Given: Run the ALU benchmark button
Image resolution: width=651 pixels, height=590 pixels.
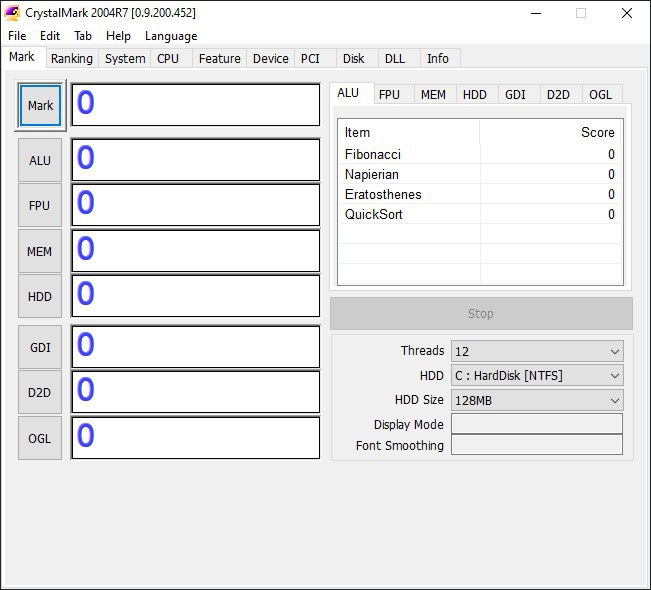Looking at the screenshot, I should (40, 160).
